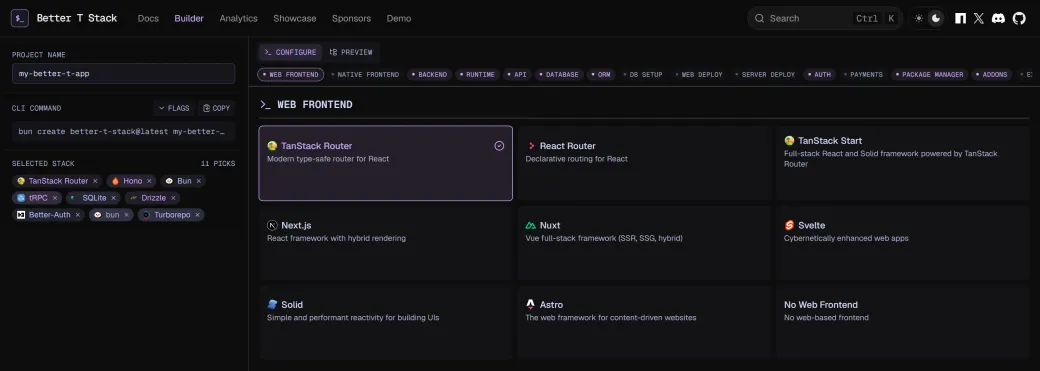Image resolution: width=1040 pixels, height=371 pixels.
Task: Jump to Backend section
Action: 428,75
